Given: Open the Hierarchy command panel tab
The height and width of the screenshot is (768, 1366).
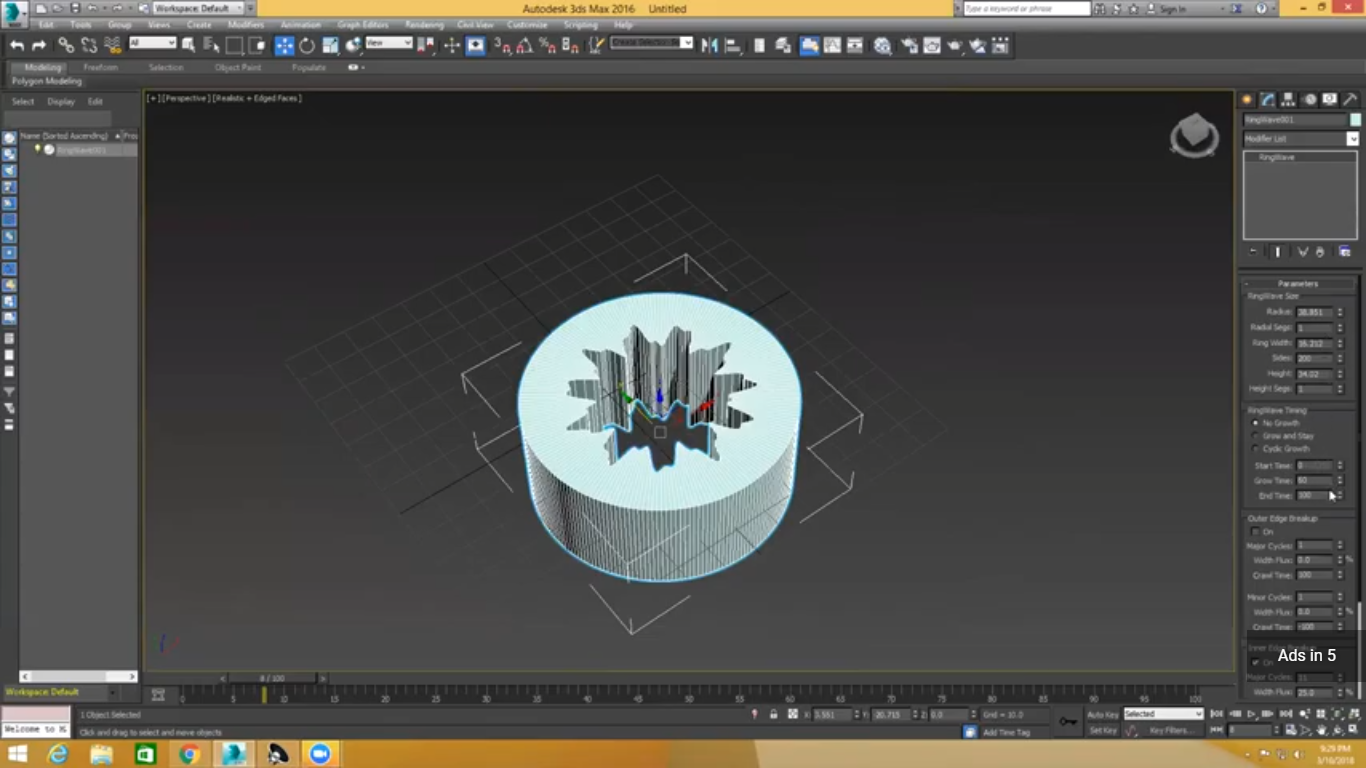Looking at the screenshot, I should tap(1288, 99).
